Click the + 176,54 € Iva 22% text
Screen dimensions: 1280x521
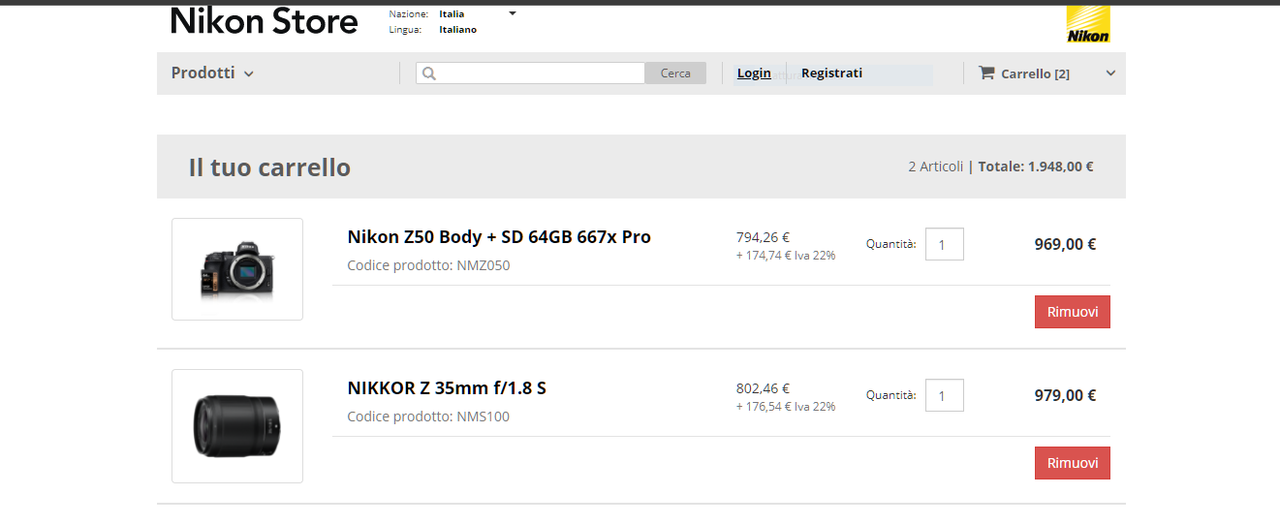(786, 407)
